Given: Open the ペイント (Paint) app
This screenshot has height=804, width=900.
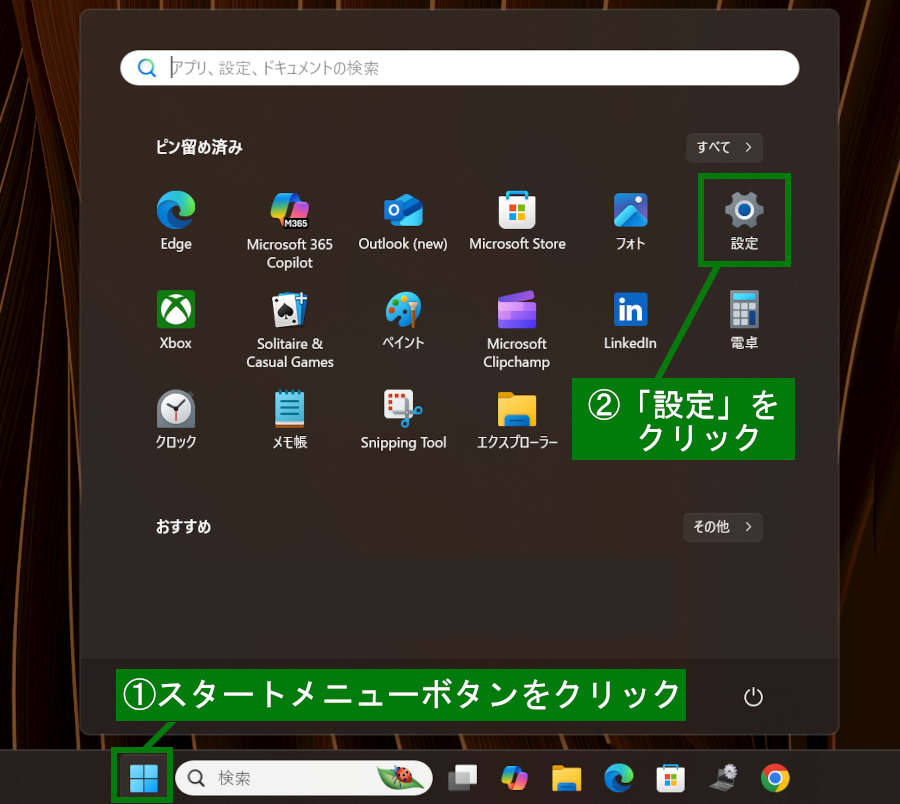Looking at the screenshot, I should 403,320.
